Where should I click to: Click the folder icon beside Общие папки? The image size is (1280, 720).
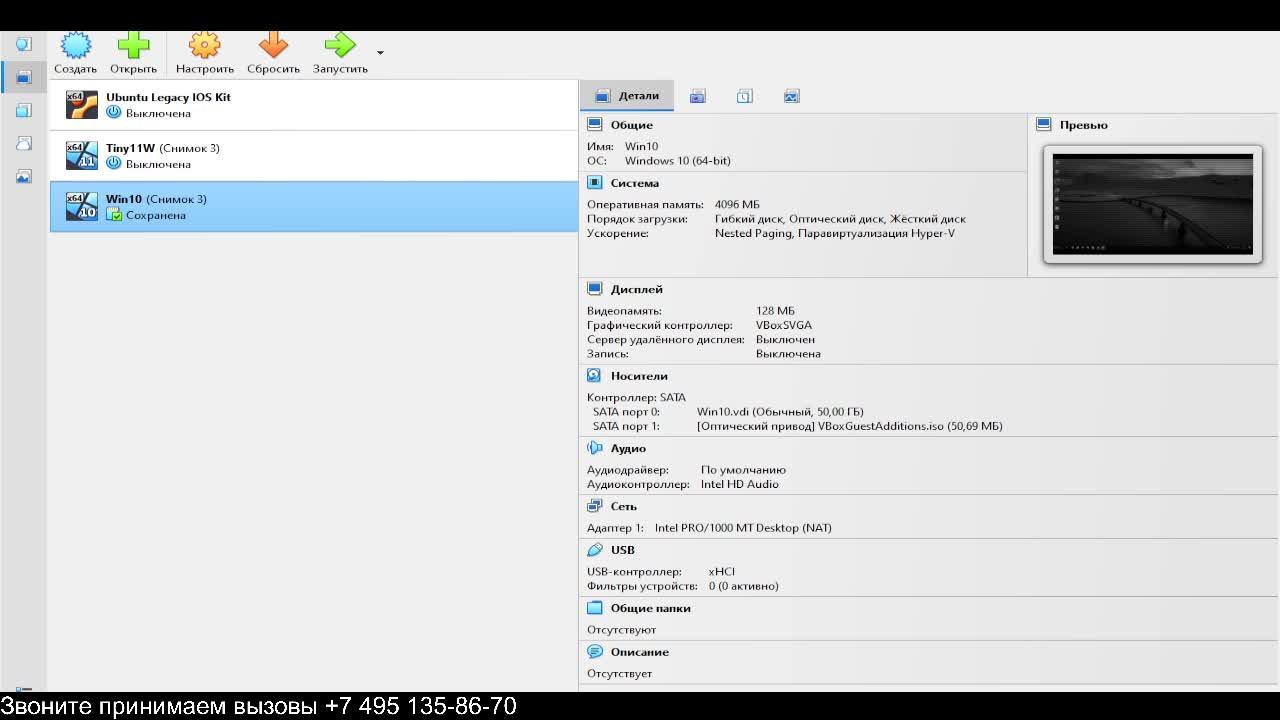click(x=595, y=608)
